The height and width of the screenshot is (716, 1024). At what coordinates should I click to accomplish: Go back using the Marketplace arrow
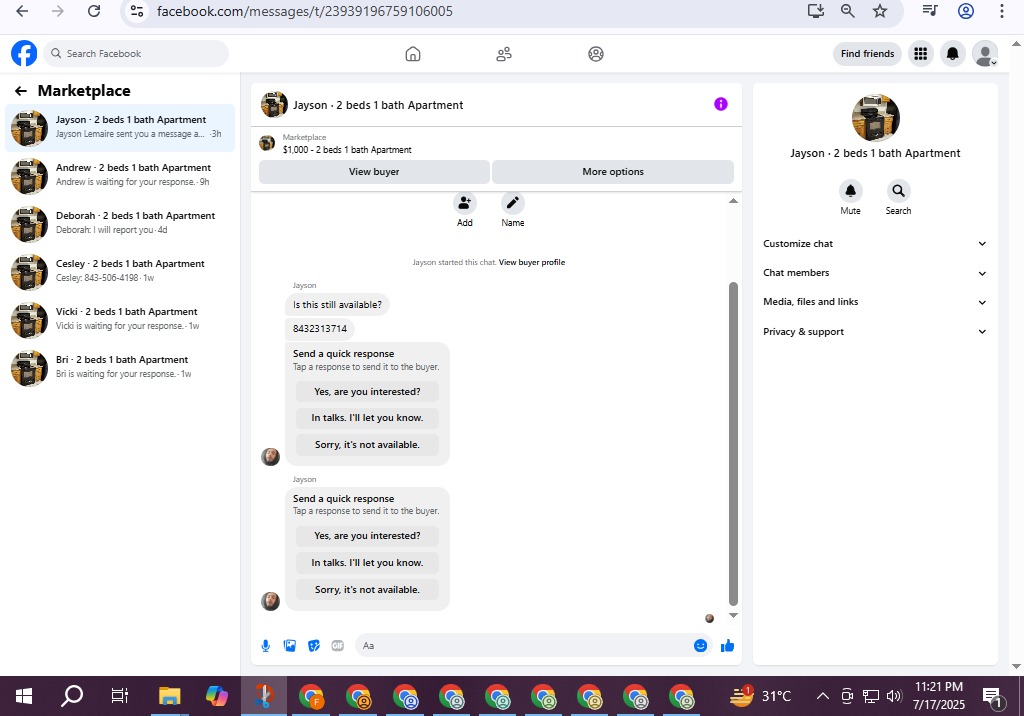[x=21, y=91]
